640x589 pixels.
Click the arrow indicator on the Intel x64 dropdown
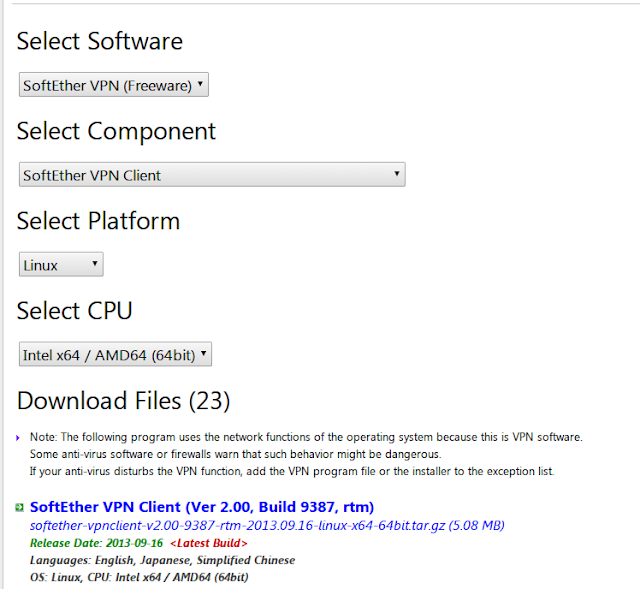pos(203,353)
